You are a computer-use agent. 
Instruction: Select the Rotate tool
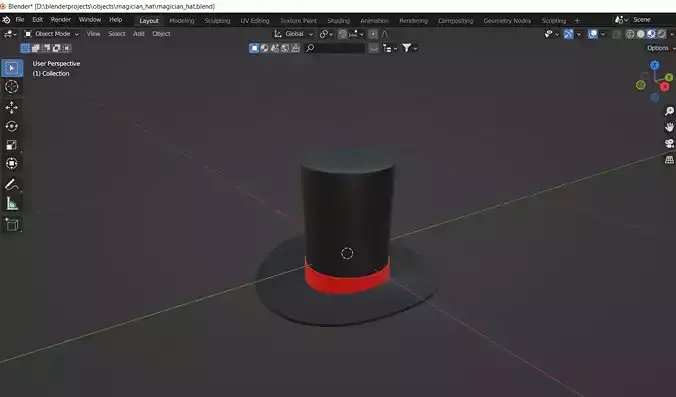12,126
